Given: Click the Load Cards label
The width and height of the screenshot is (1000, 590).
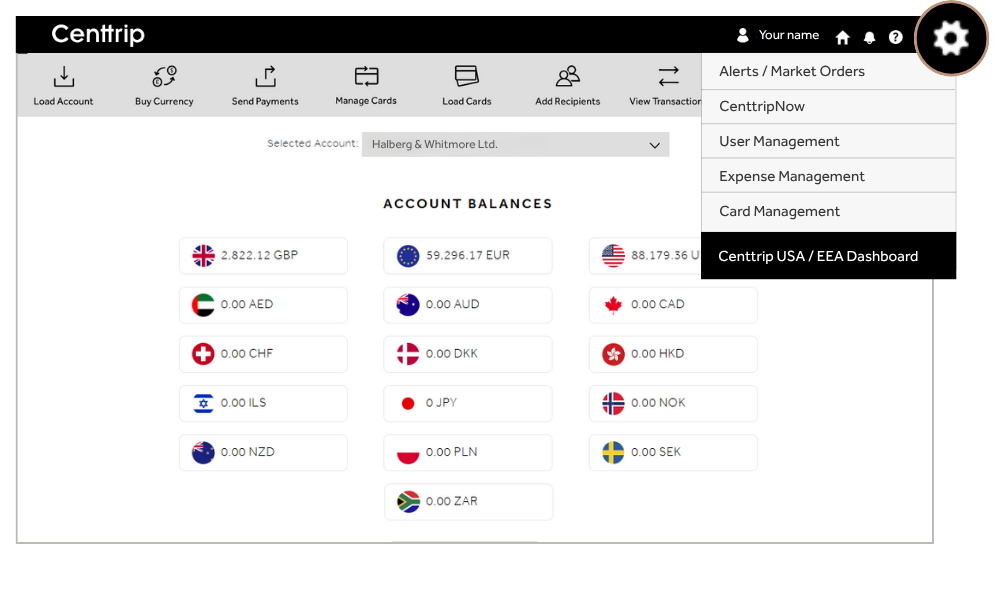Looking at the screenshot, I should [x=467, y=101].
